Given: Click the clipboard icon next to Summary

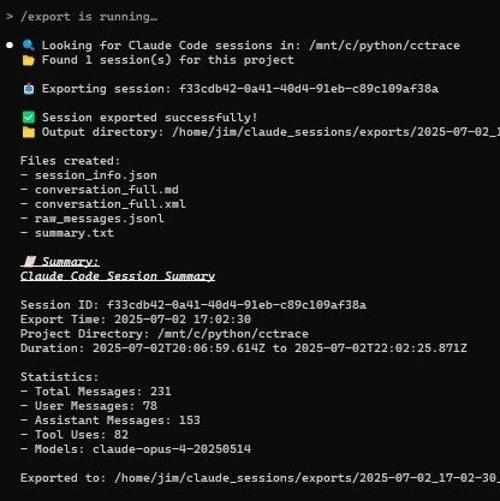Looking at the screenshot, I should tap(30, 261).
